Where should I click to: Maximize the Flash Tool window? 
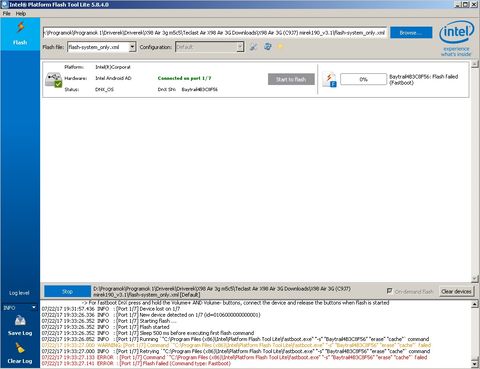coord(465,4)
